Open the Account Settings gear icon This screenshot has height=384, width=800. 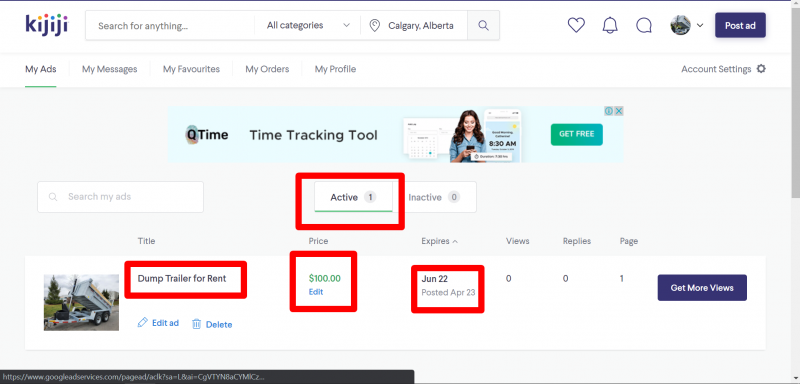coord(761,68)
